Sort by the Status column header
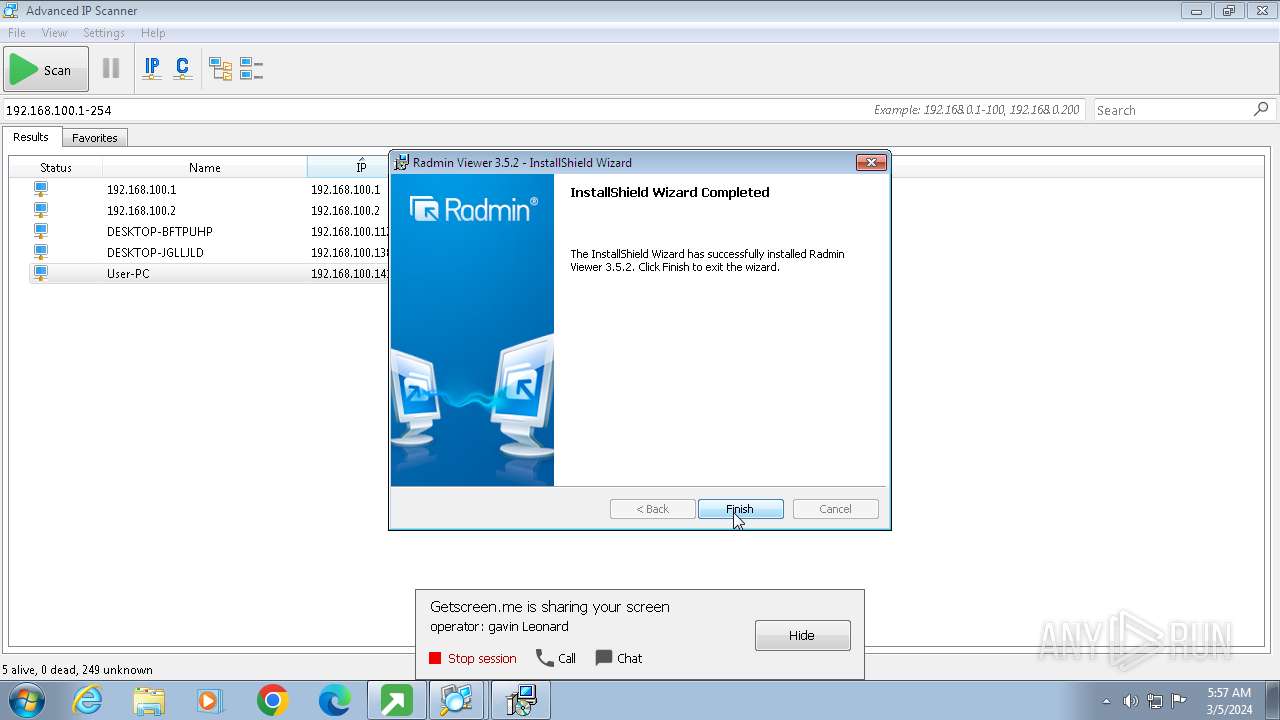The height and width of the screenshot is (720, 1280). [56, 167]
